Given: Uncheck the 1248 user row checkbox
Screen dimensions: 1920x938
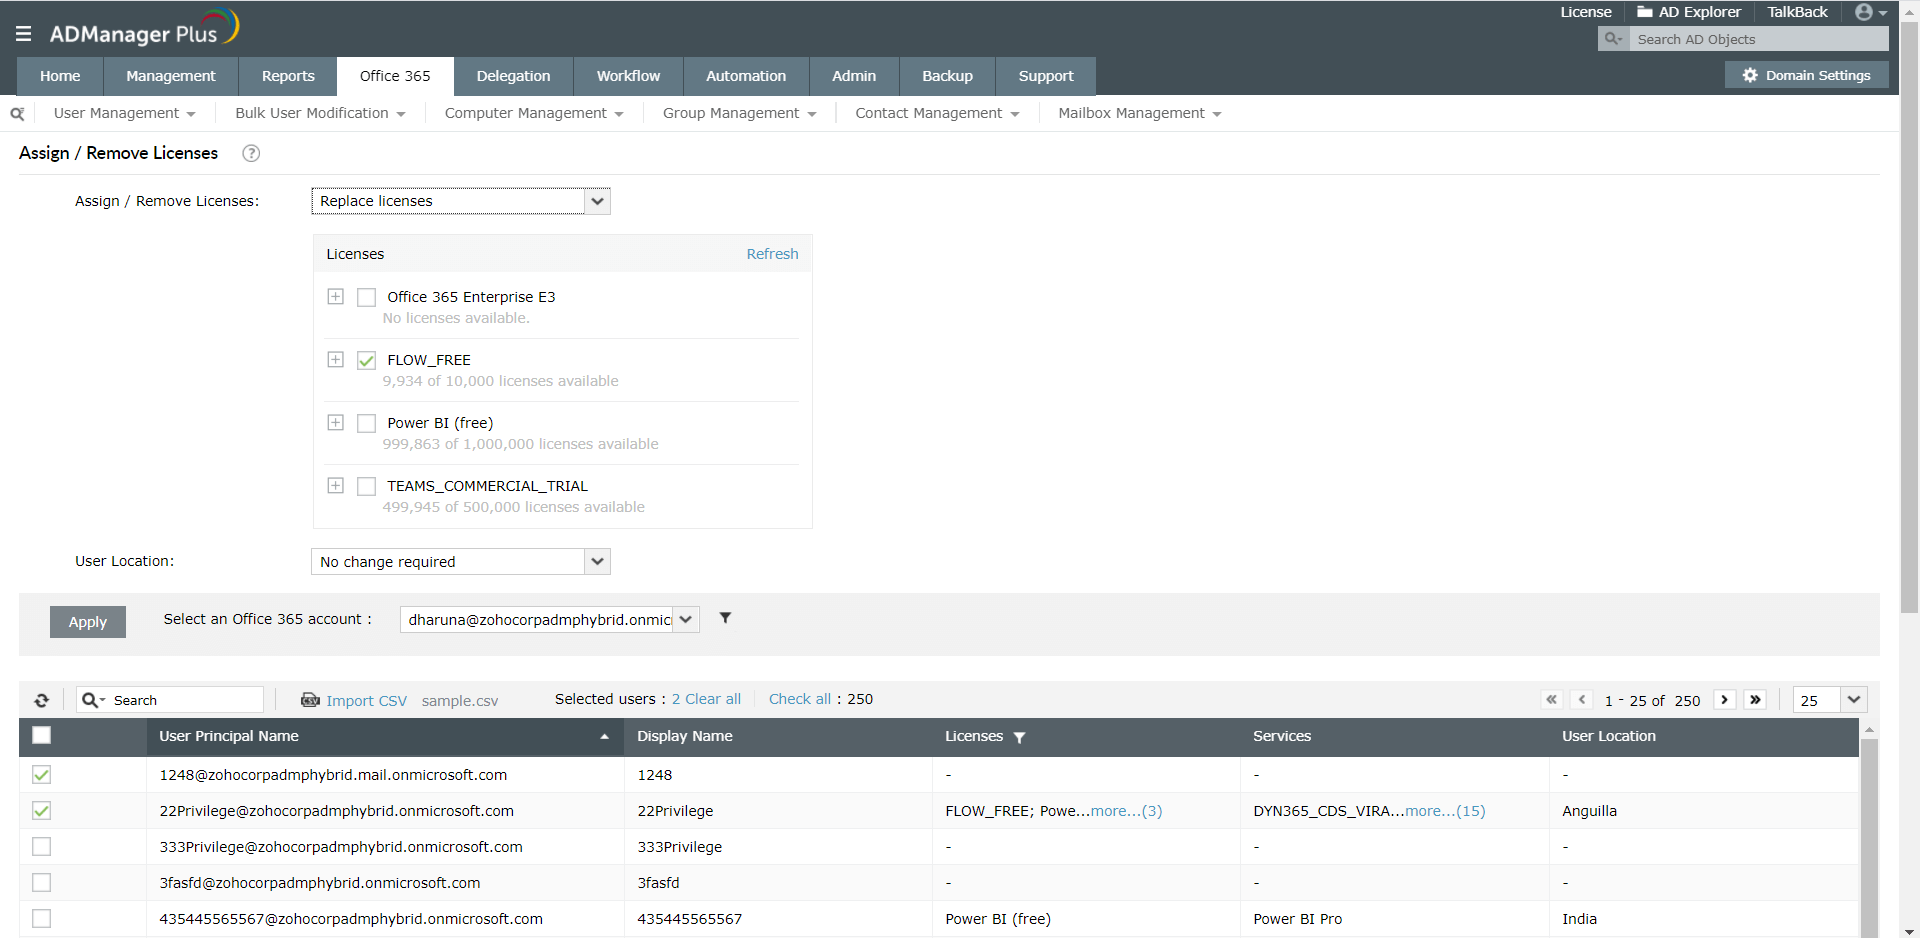Looking at the screenshot, I should coord(41,775).
